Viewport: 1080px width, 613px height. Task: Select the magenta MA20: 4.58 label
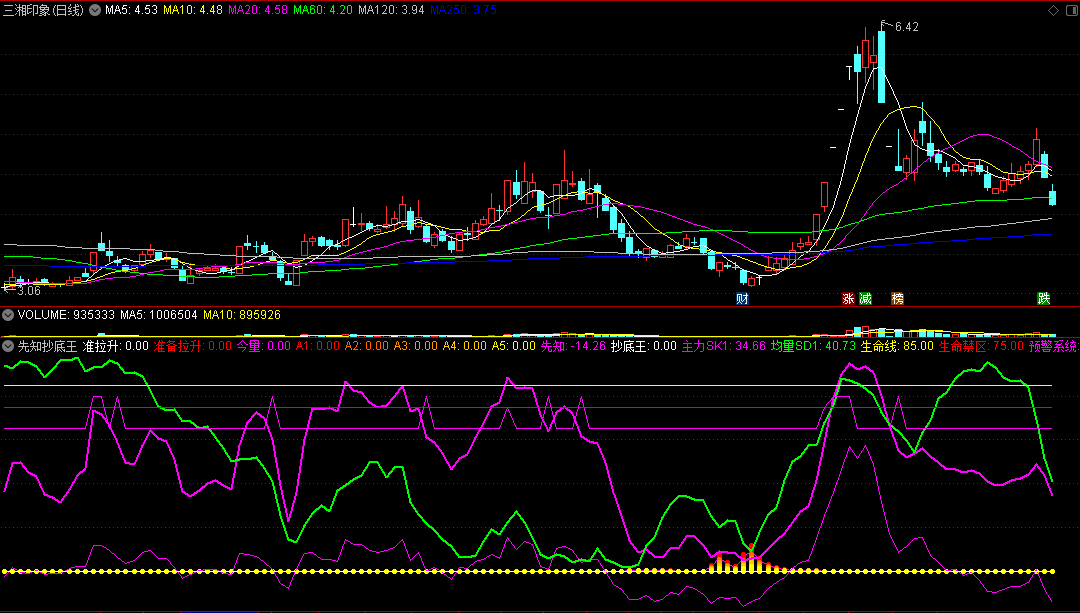pyautogui.click(x=258, y=10)
